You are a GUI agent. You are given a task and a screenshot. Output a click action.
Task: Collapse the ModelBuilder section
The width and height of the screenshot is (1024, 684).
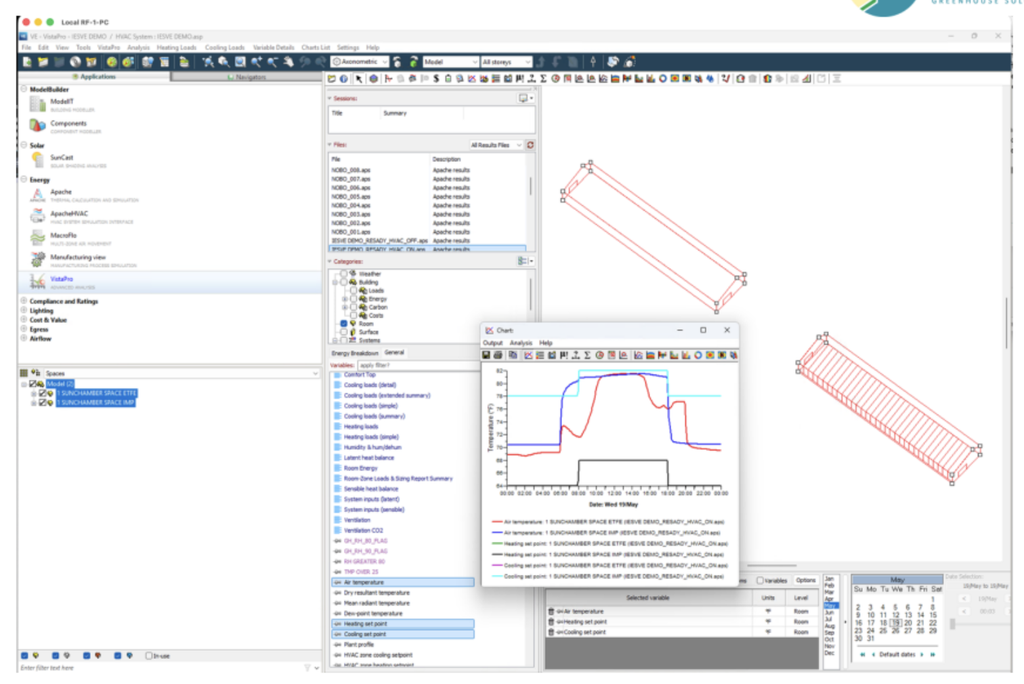tap(24, 90)
